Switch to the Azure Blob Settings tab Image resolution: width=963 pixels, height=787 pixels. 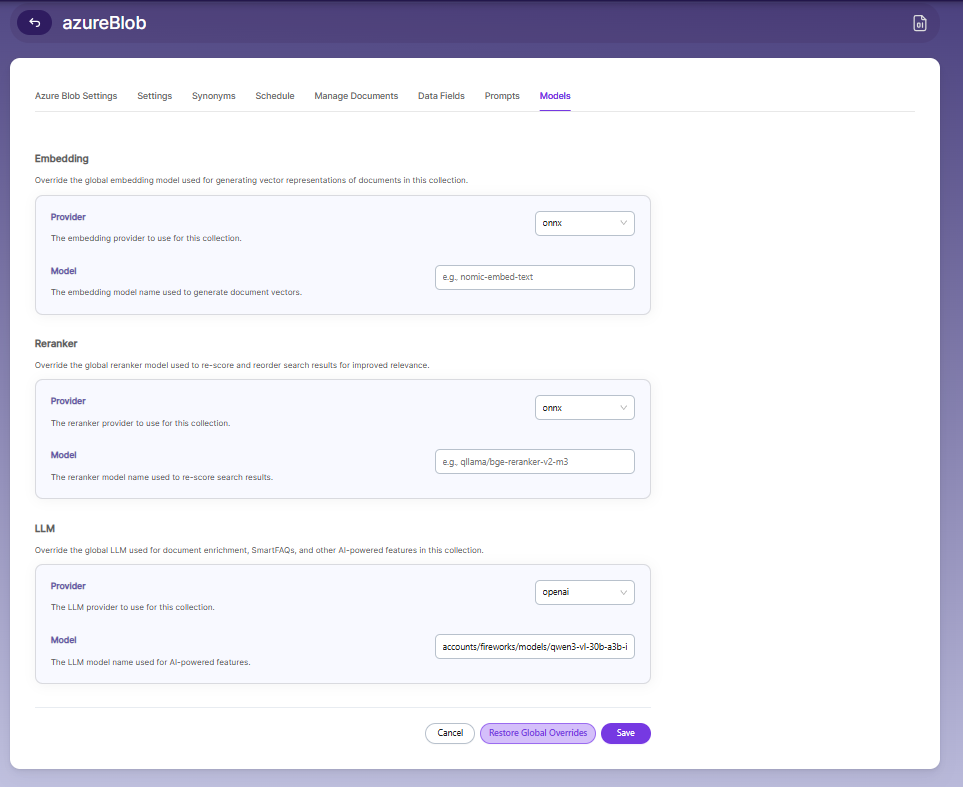pos(76,96)
